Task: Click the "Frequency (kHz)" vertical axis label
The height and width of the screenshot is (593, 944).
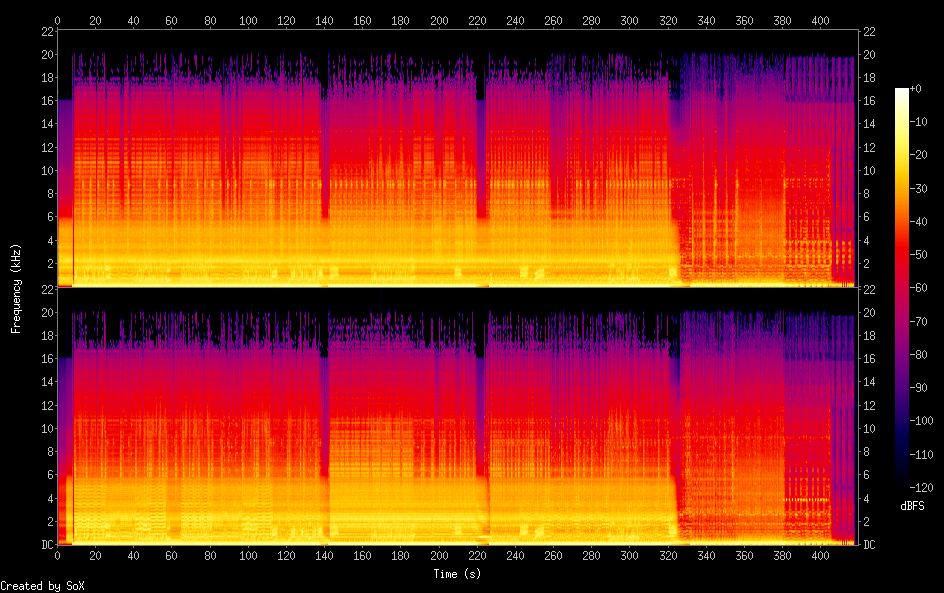Action: [x=16, y=288]
